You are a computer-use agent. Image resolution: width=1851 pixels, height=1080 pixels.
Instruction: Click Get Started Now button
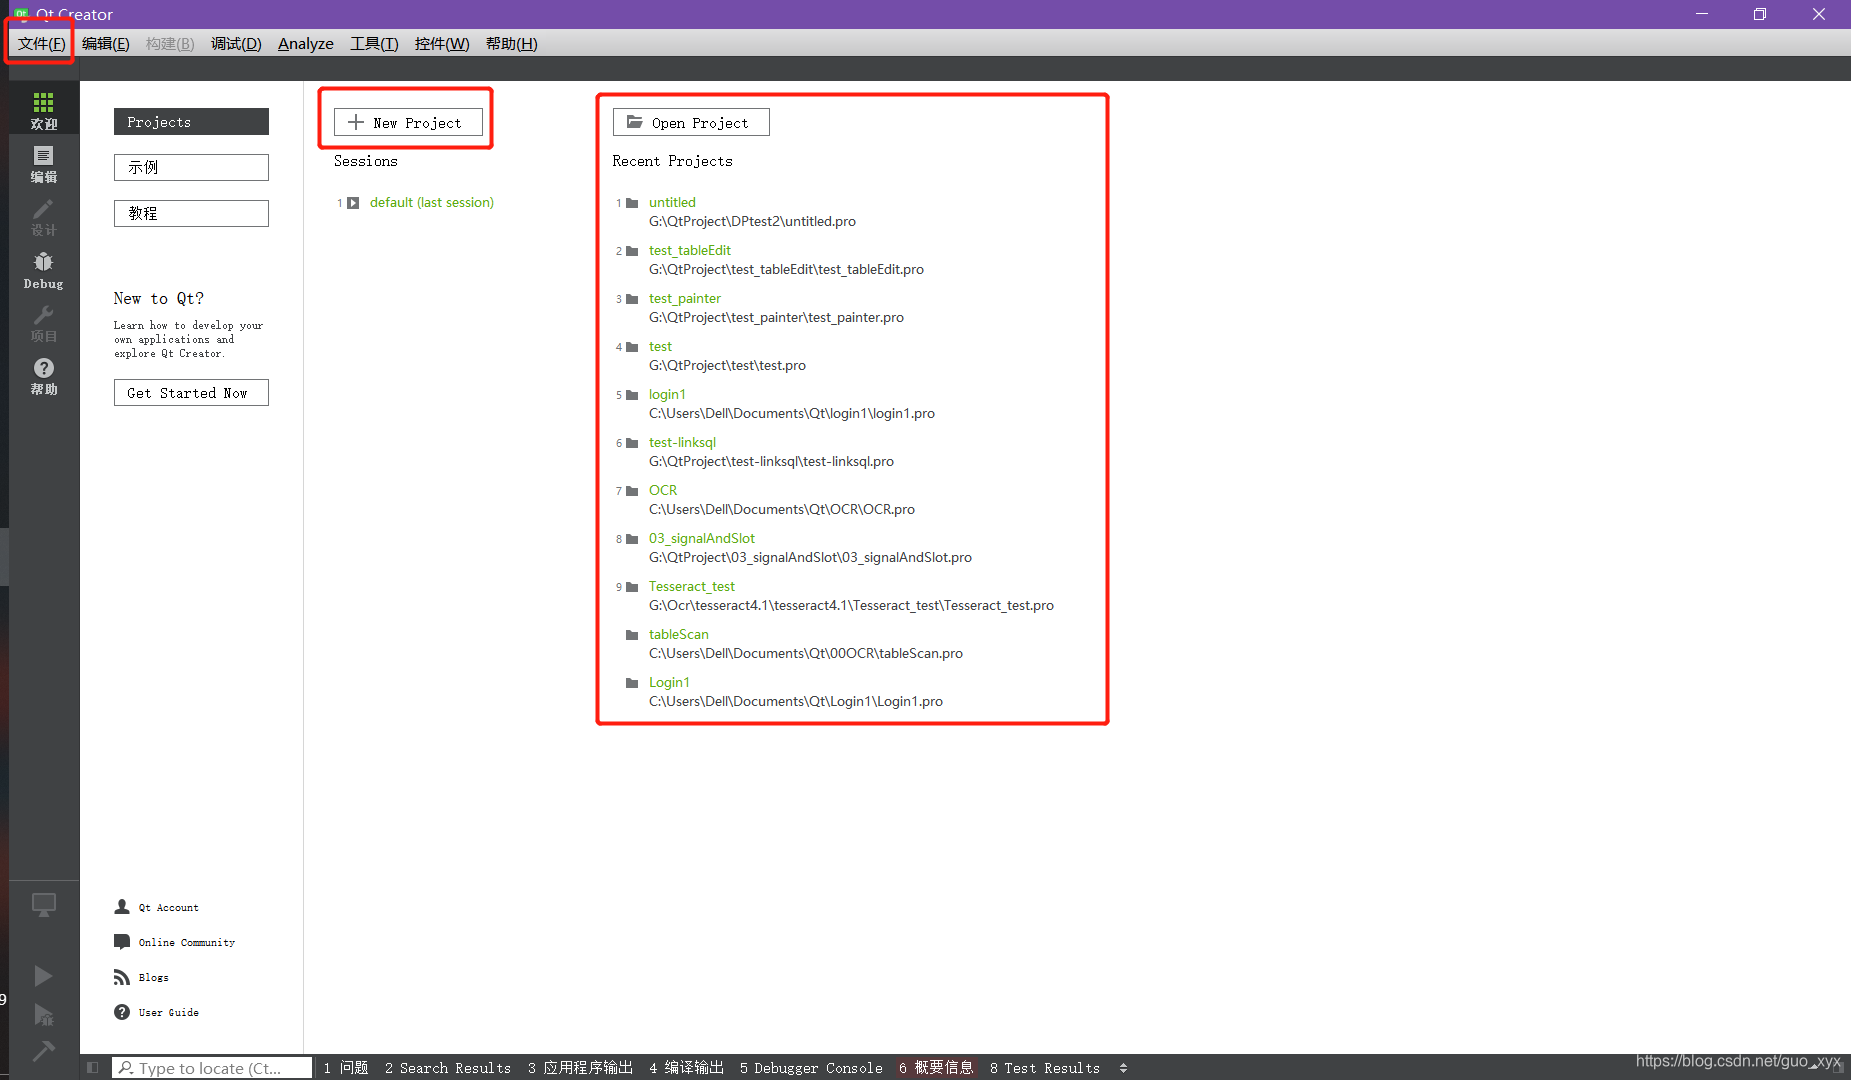(x=191, y=393)
